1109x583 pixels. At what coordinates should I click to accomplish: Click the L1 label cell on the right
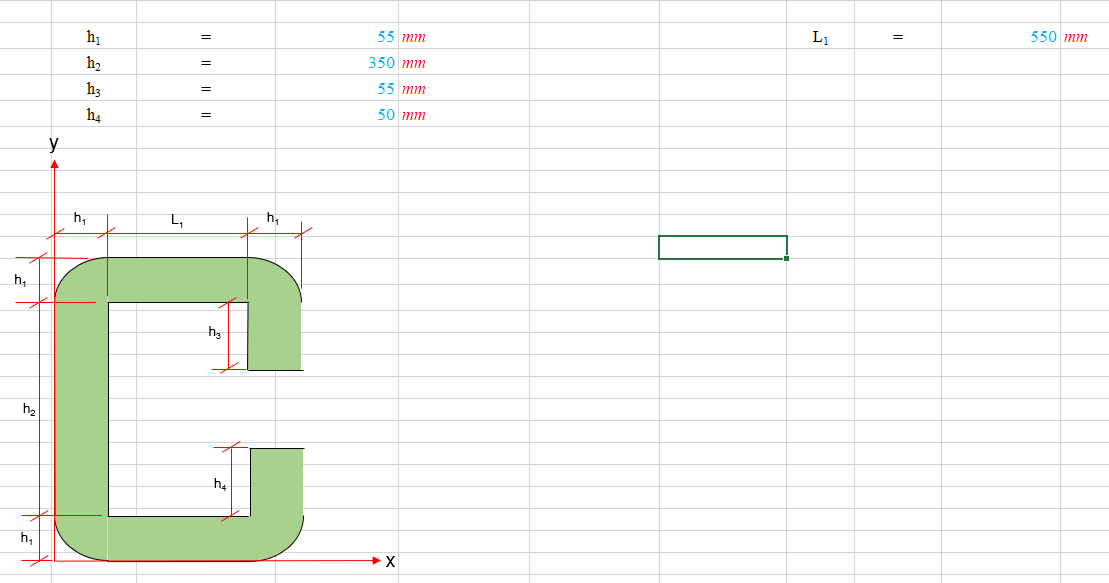point(818,37)
